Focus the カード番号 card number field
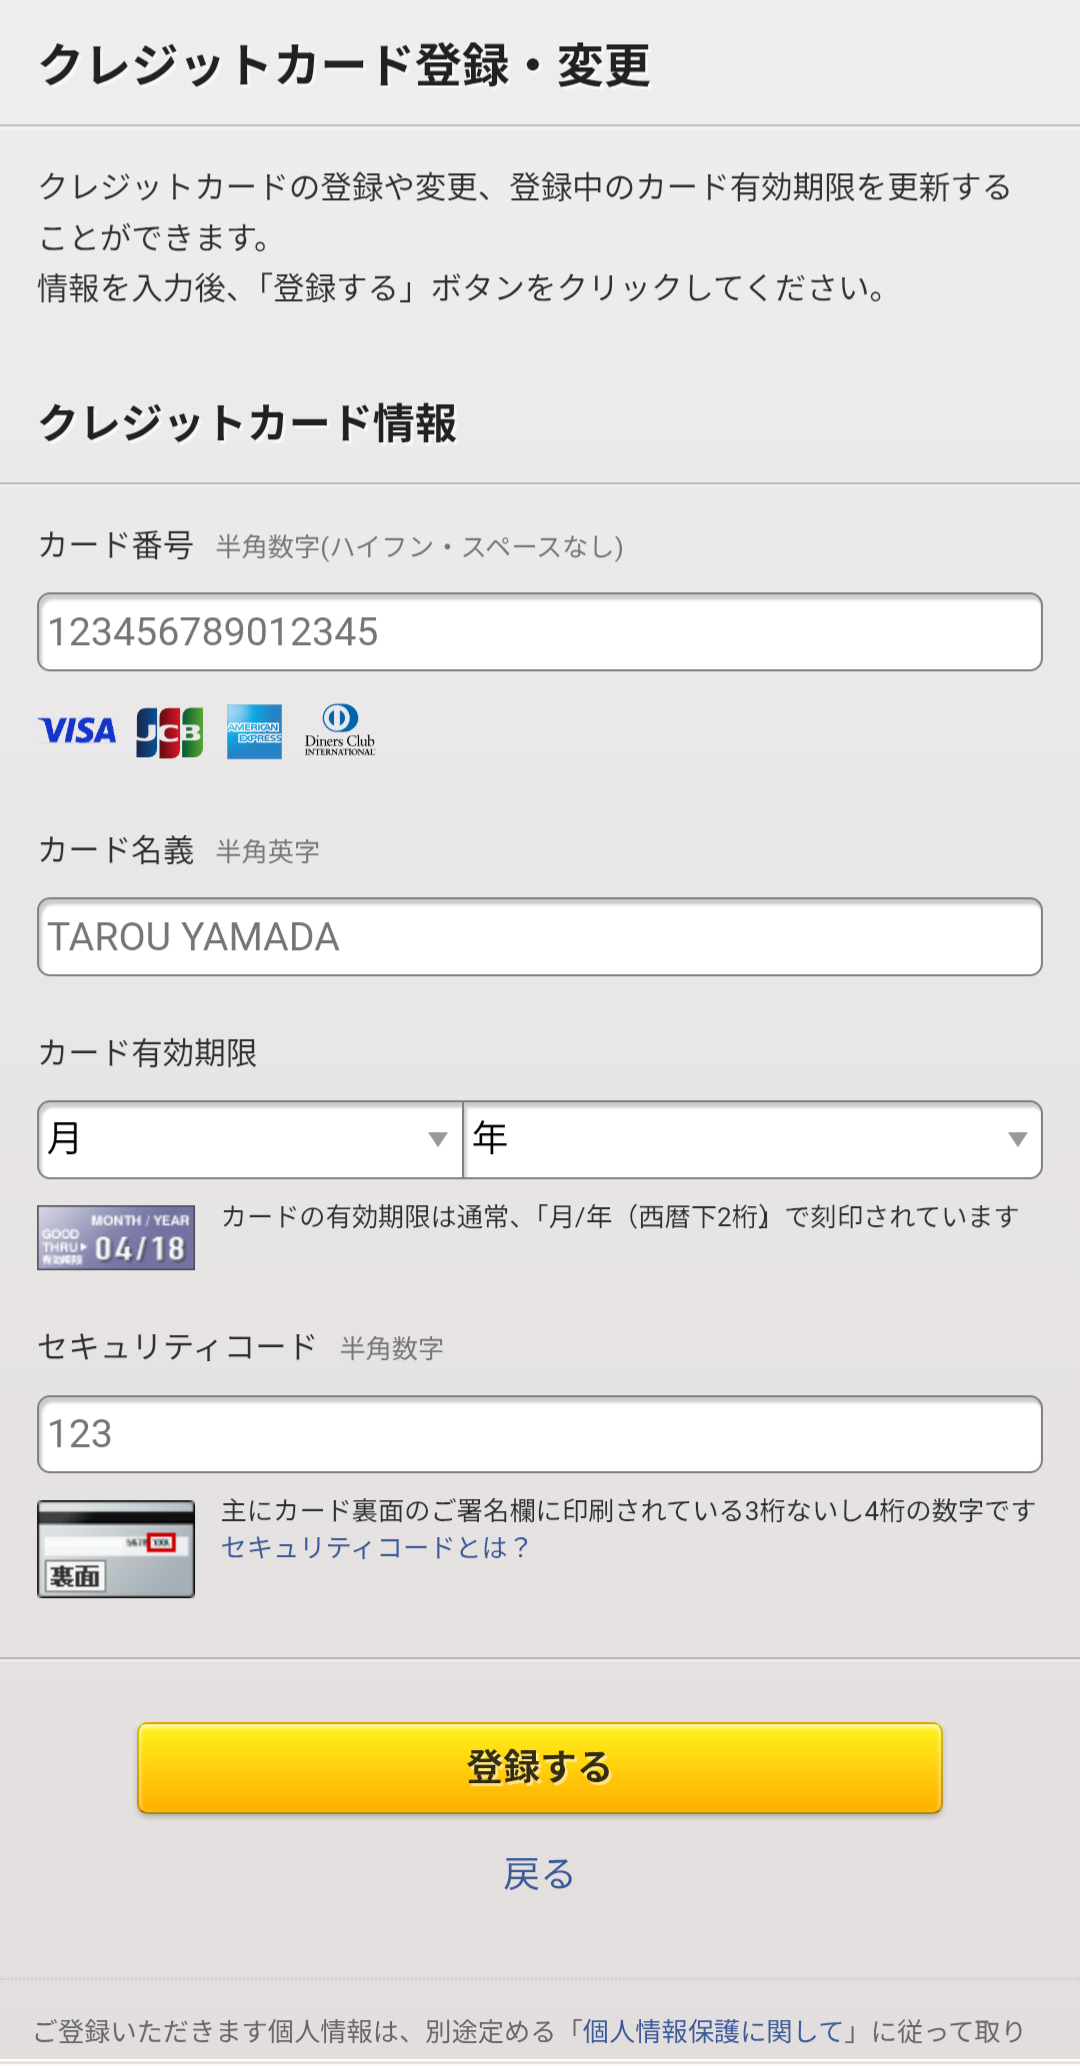 pyautogui.click(x=540, y=632)
